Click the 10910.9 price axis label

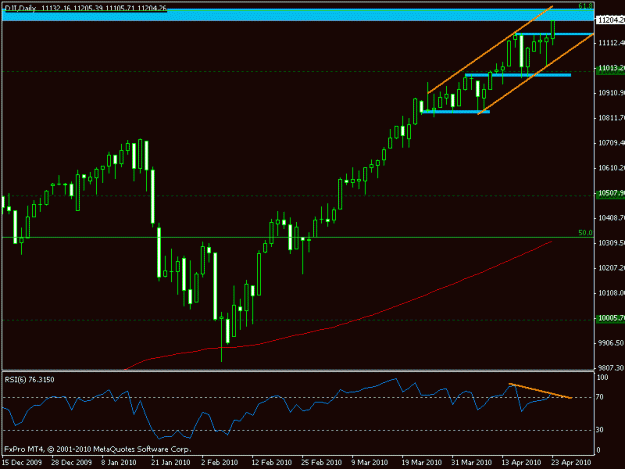tap(611, 93)
